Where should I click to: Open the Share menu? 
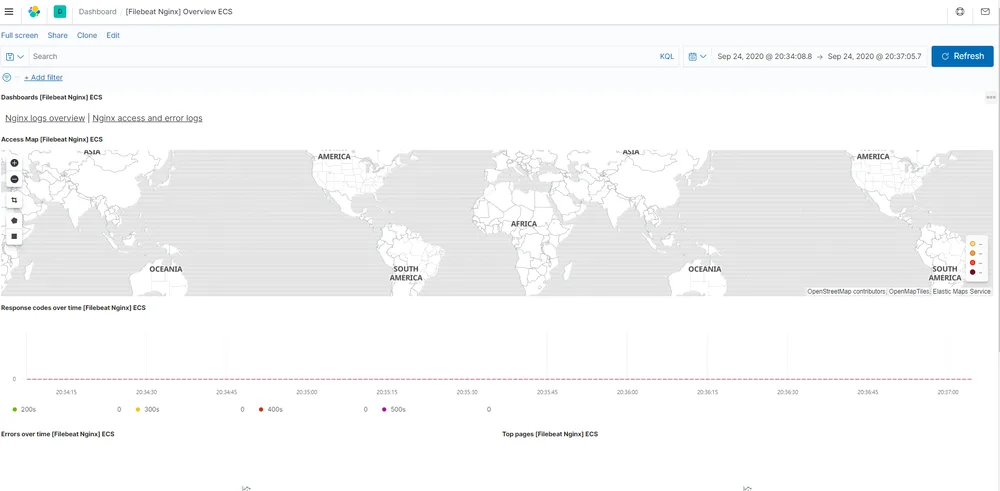tap(57, 36)
